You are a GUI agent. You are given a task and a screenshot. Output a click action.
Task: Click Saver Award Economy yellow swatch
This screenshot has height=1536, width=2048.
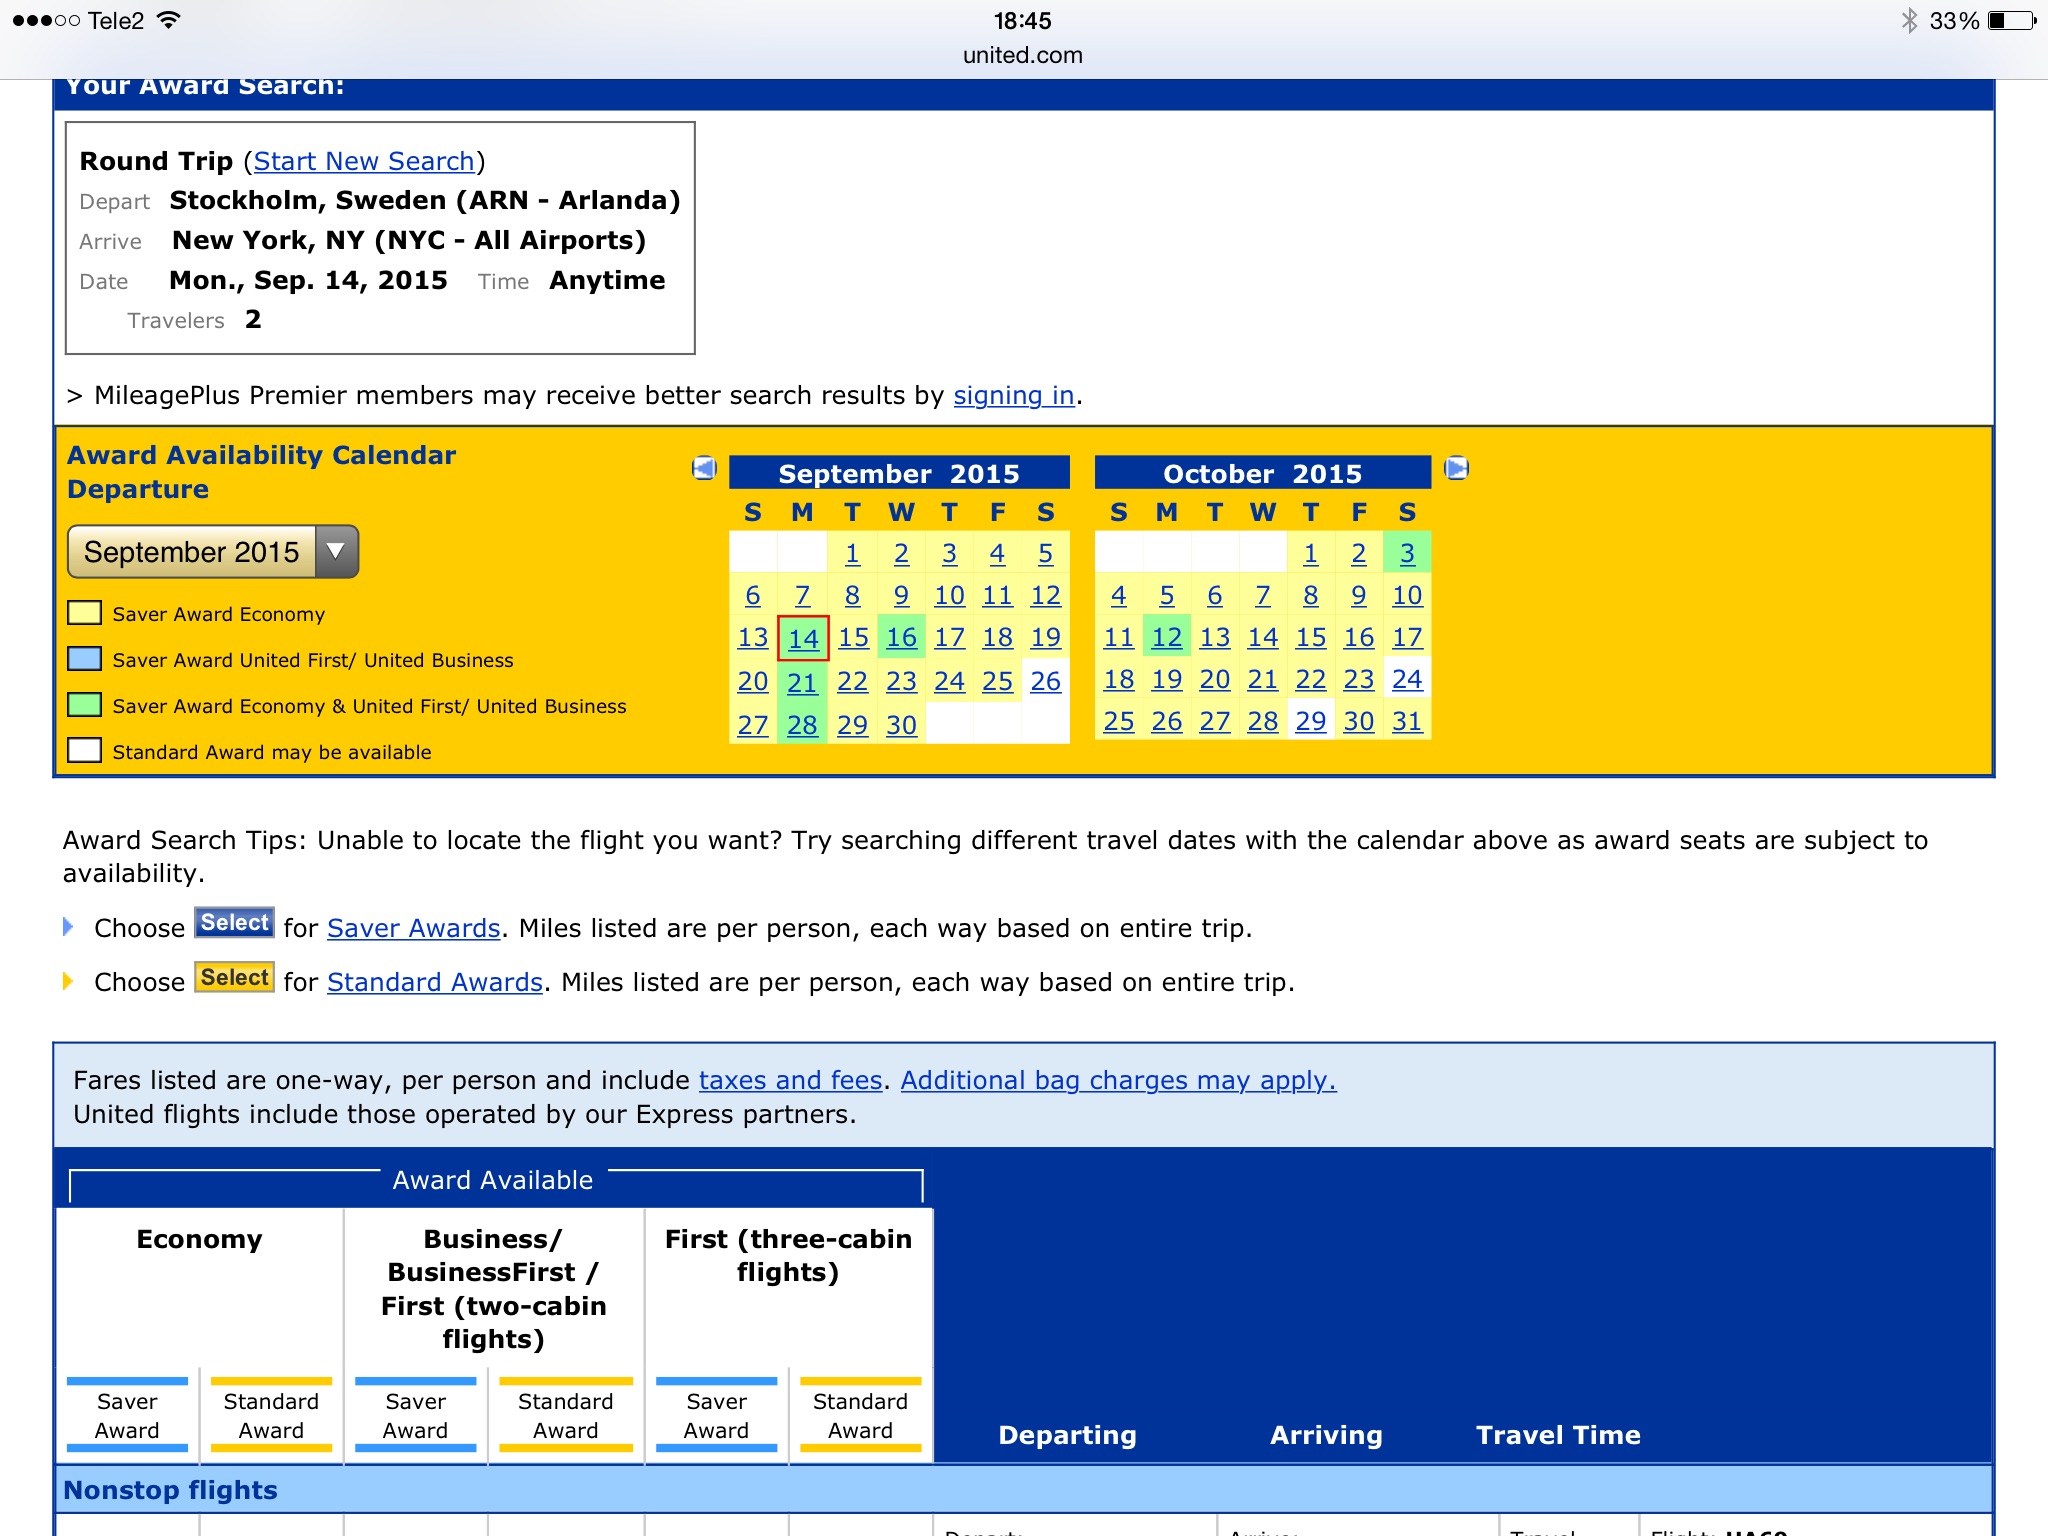[x=84, y=613]
